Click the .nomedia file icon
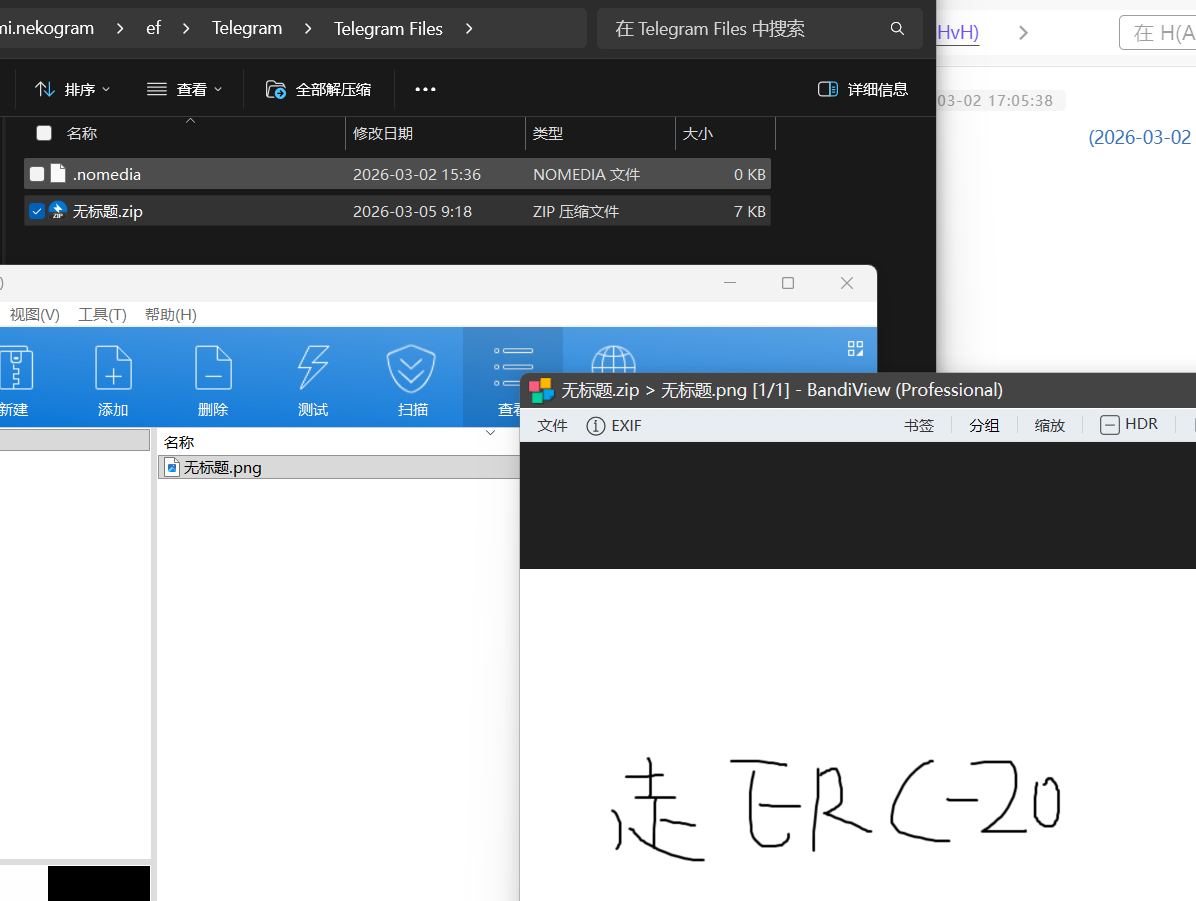This screenshot has height=901, width=1196. (58, 174)
